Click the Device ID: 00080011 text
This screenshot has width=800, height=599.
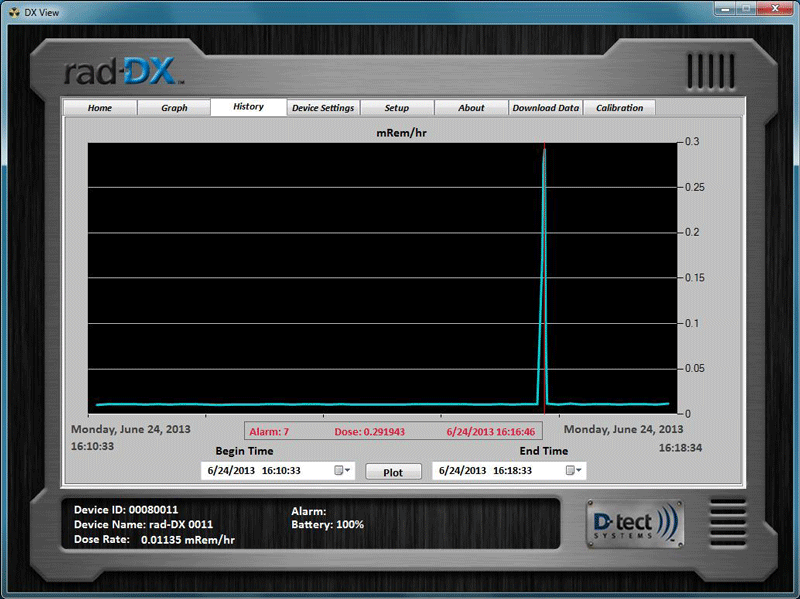pyautogui.click(x=126, y=510)
